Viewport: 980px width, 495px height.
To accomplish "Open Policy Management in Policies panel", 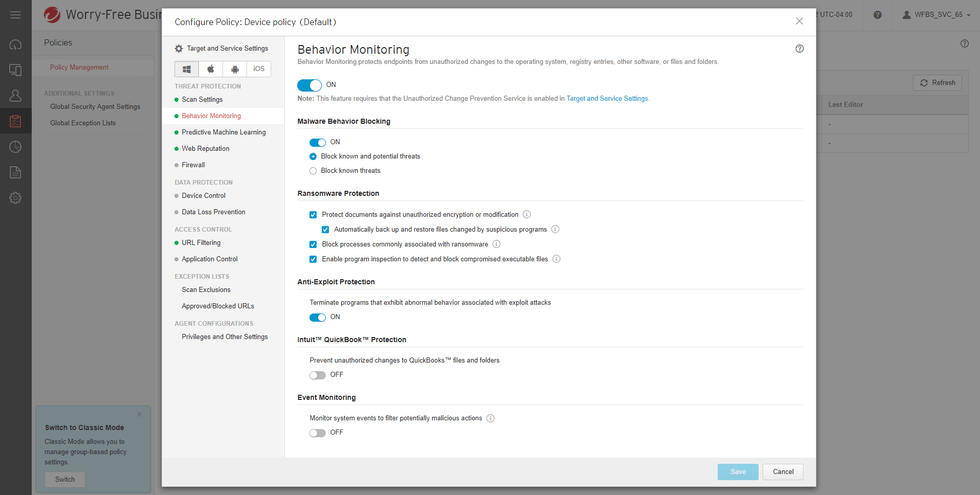I will tap(79, 67).
